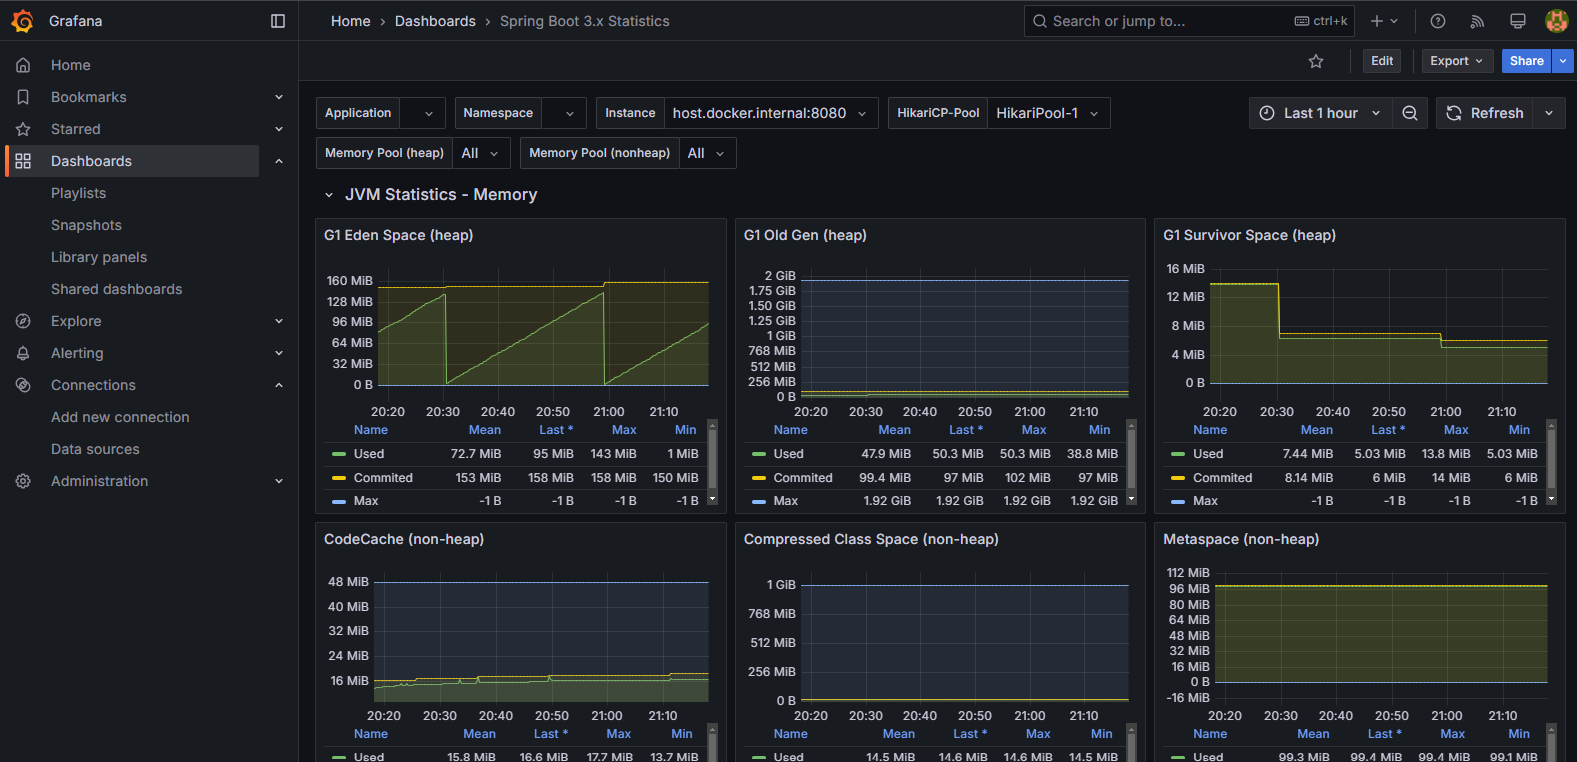Viewport: 1577px width, 762px height.
Task: Click the blue Share button
Action: (x=1526, y=61)
